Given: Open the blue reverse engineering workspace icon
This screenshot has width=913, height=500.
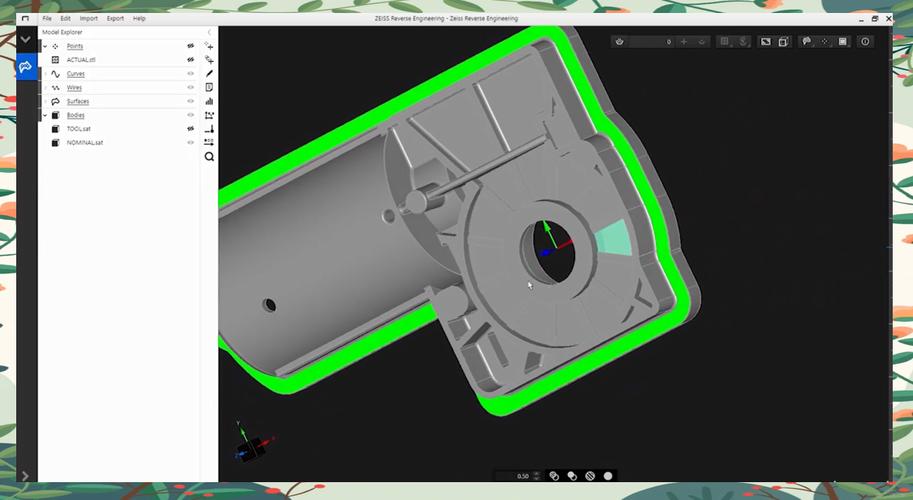Looking at the screenshot, I should click(x=26, y=67).
